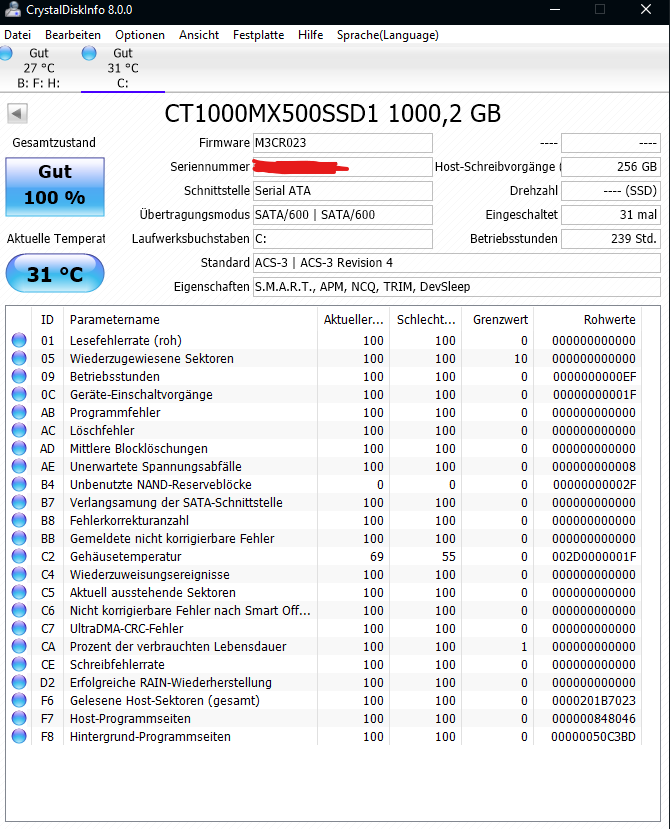
Task: Open the Hilfe menu
Action: (310, 35)
